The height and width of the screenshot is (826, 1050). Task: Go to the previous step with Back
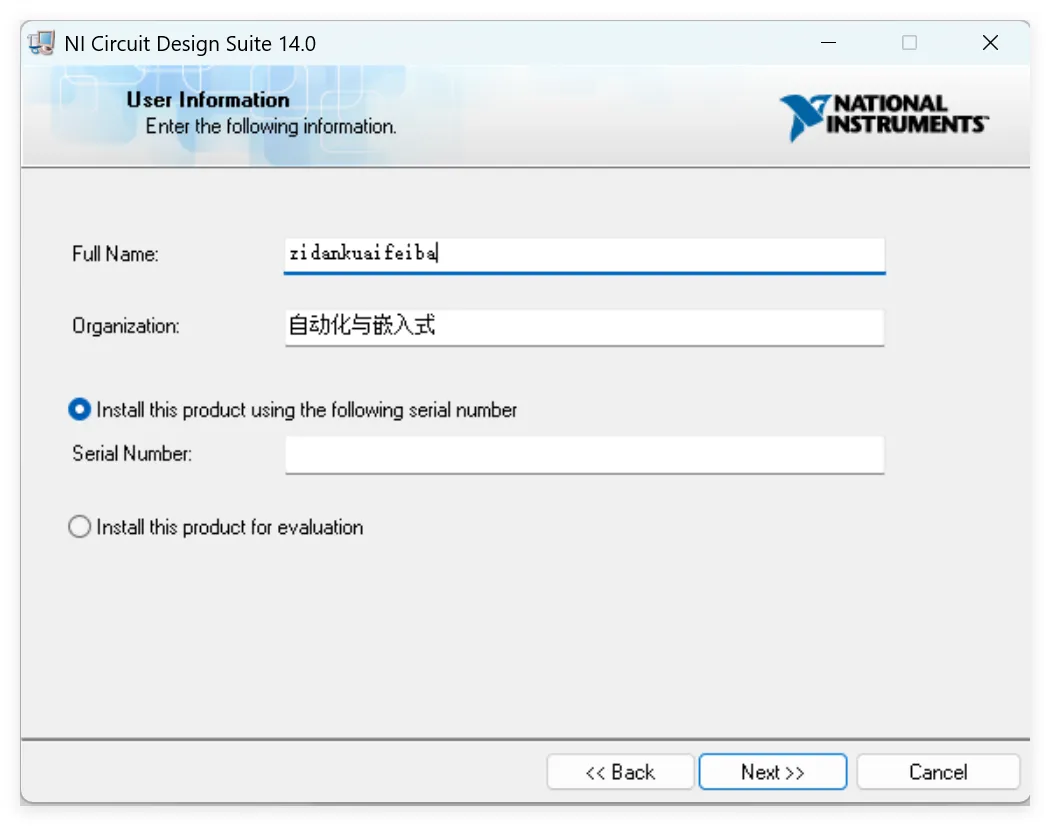click(x=620, y=772)
